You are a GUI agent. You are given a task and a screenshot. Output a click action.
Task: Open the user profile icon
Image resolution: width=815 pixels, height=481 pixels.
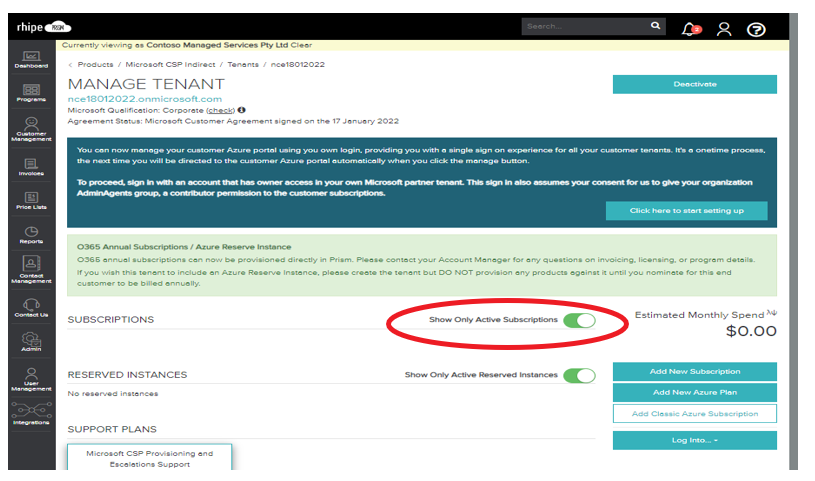click(x=724, y=29)
